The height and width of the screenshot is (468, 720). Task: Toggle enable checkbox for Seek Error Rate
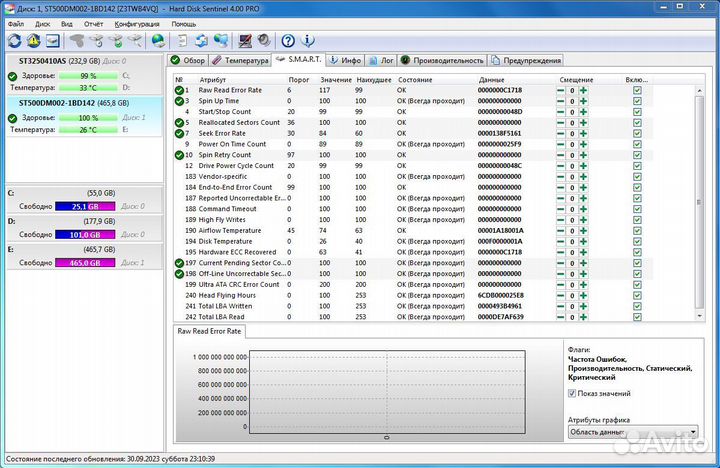[637, 134]
